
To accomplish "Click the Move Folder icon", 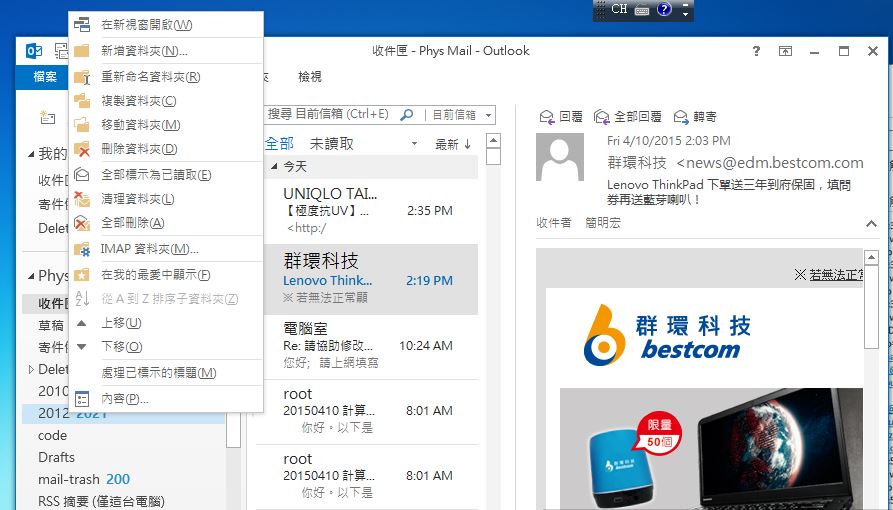I will pos(82,125).
